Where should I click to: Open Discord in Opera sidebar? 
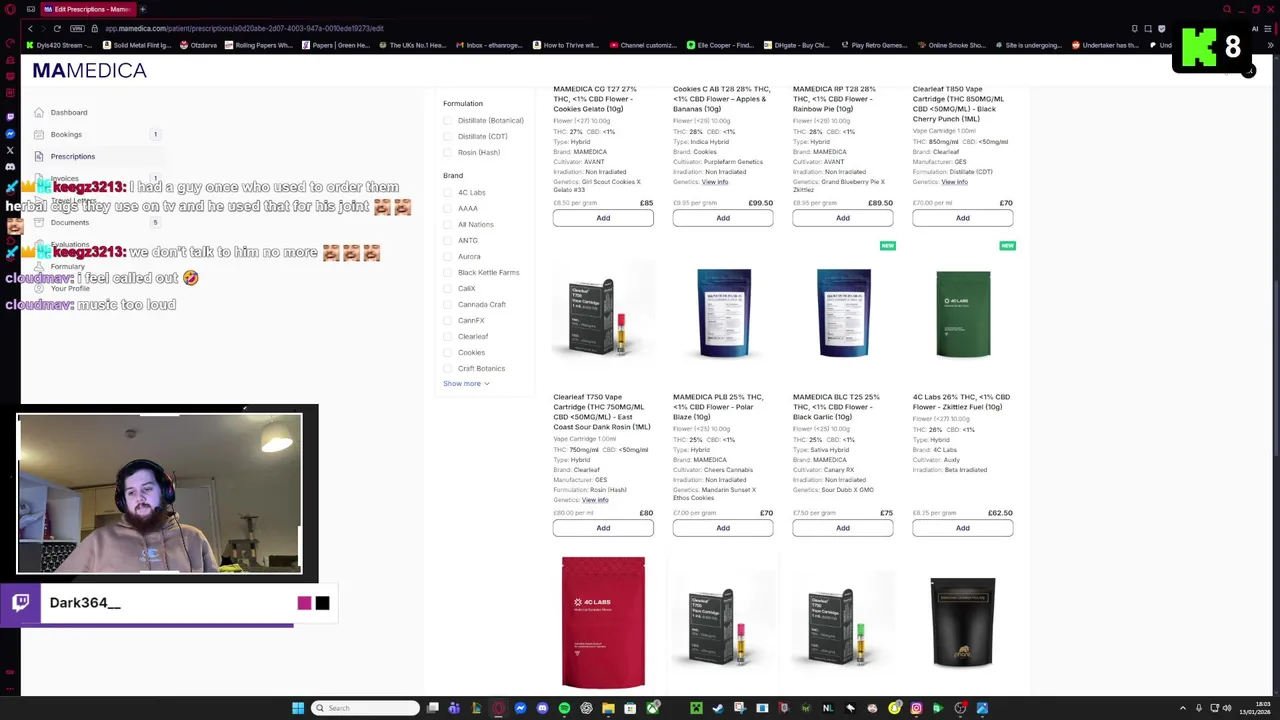pos(10,169)
